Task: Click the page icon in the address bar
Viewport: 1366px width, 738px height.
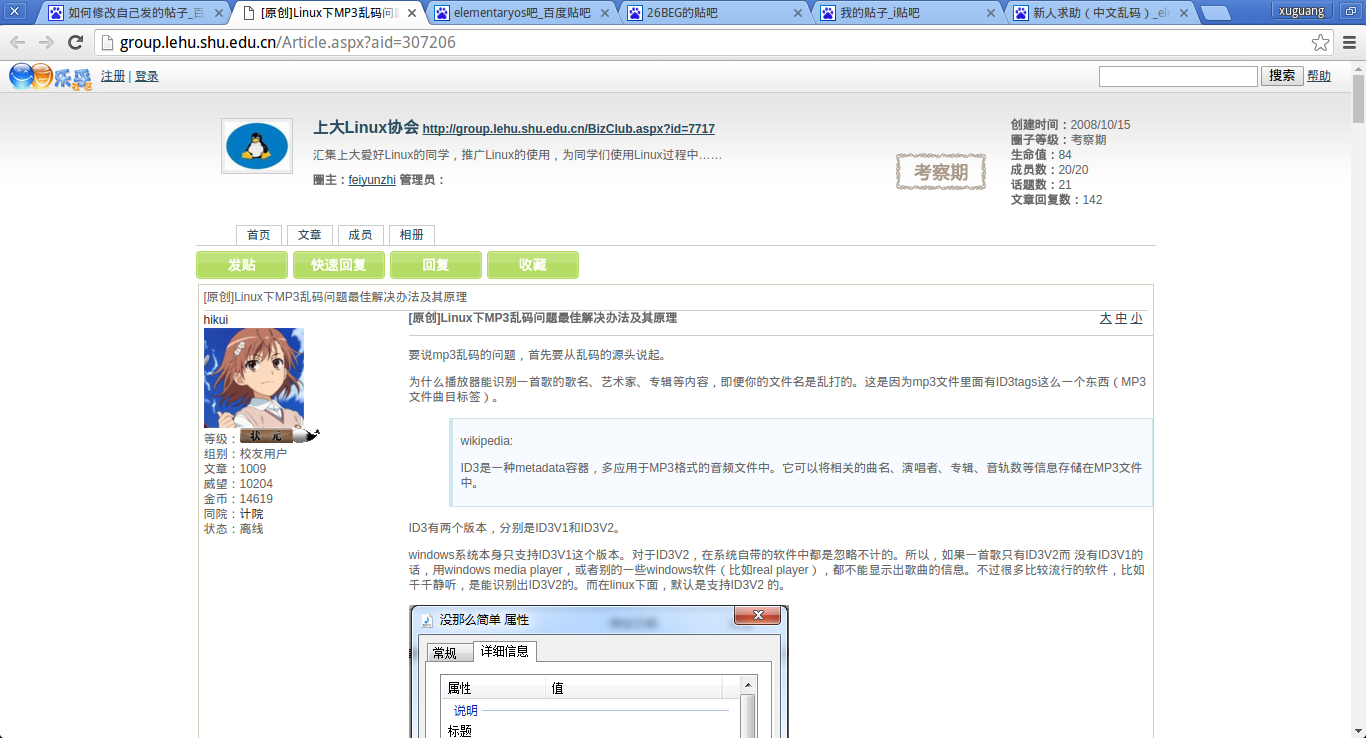Action: pyautogui.click(x=107, y=42)
